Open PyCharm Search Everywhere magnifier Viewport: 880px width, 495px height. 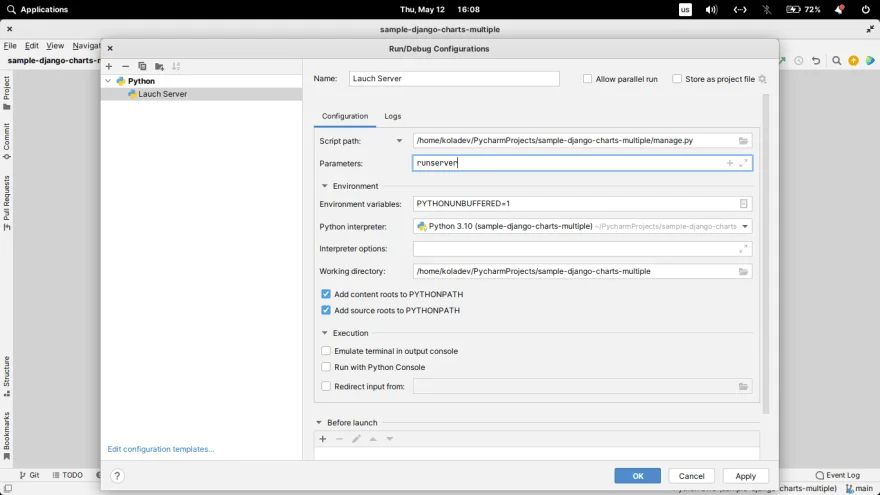[x=836, y=61]
